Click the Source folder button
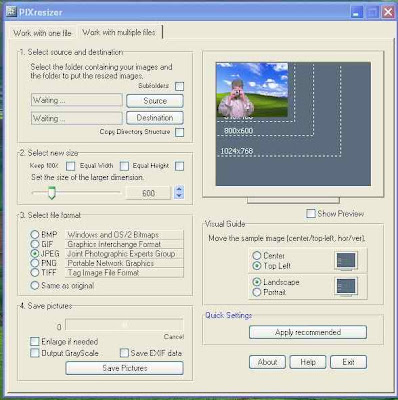The image size is (398, 400). tap(155, 101)
